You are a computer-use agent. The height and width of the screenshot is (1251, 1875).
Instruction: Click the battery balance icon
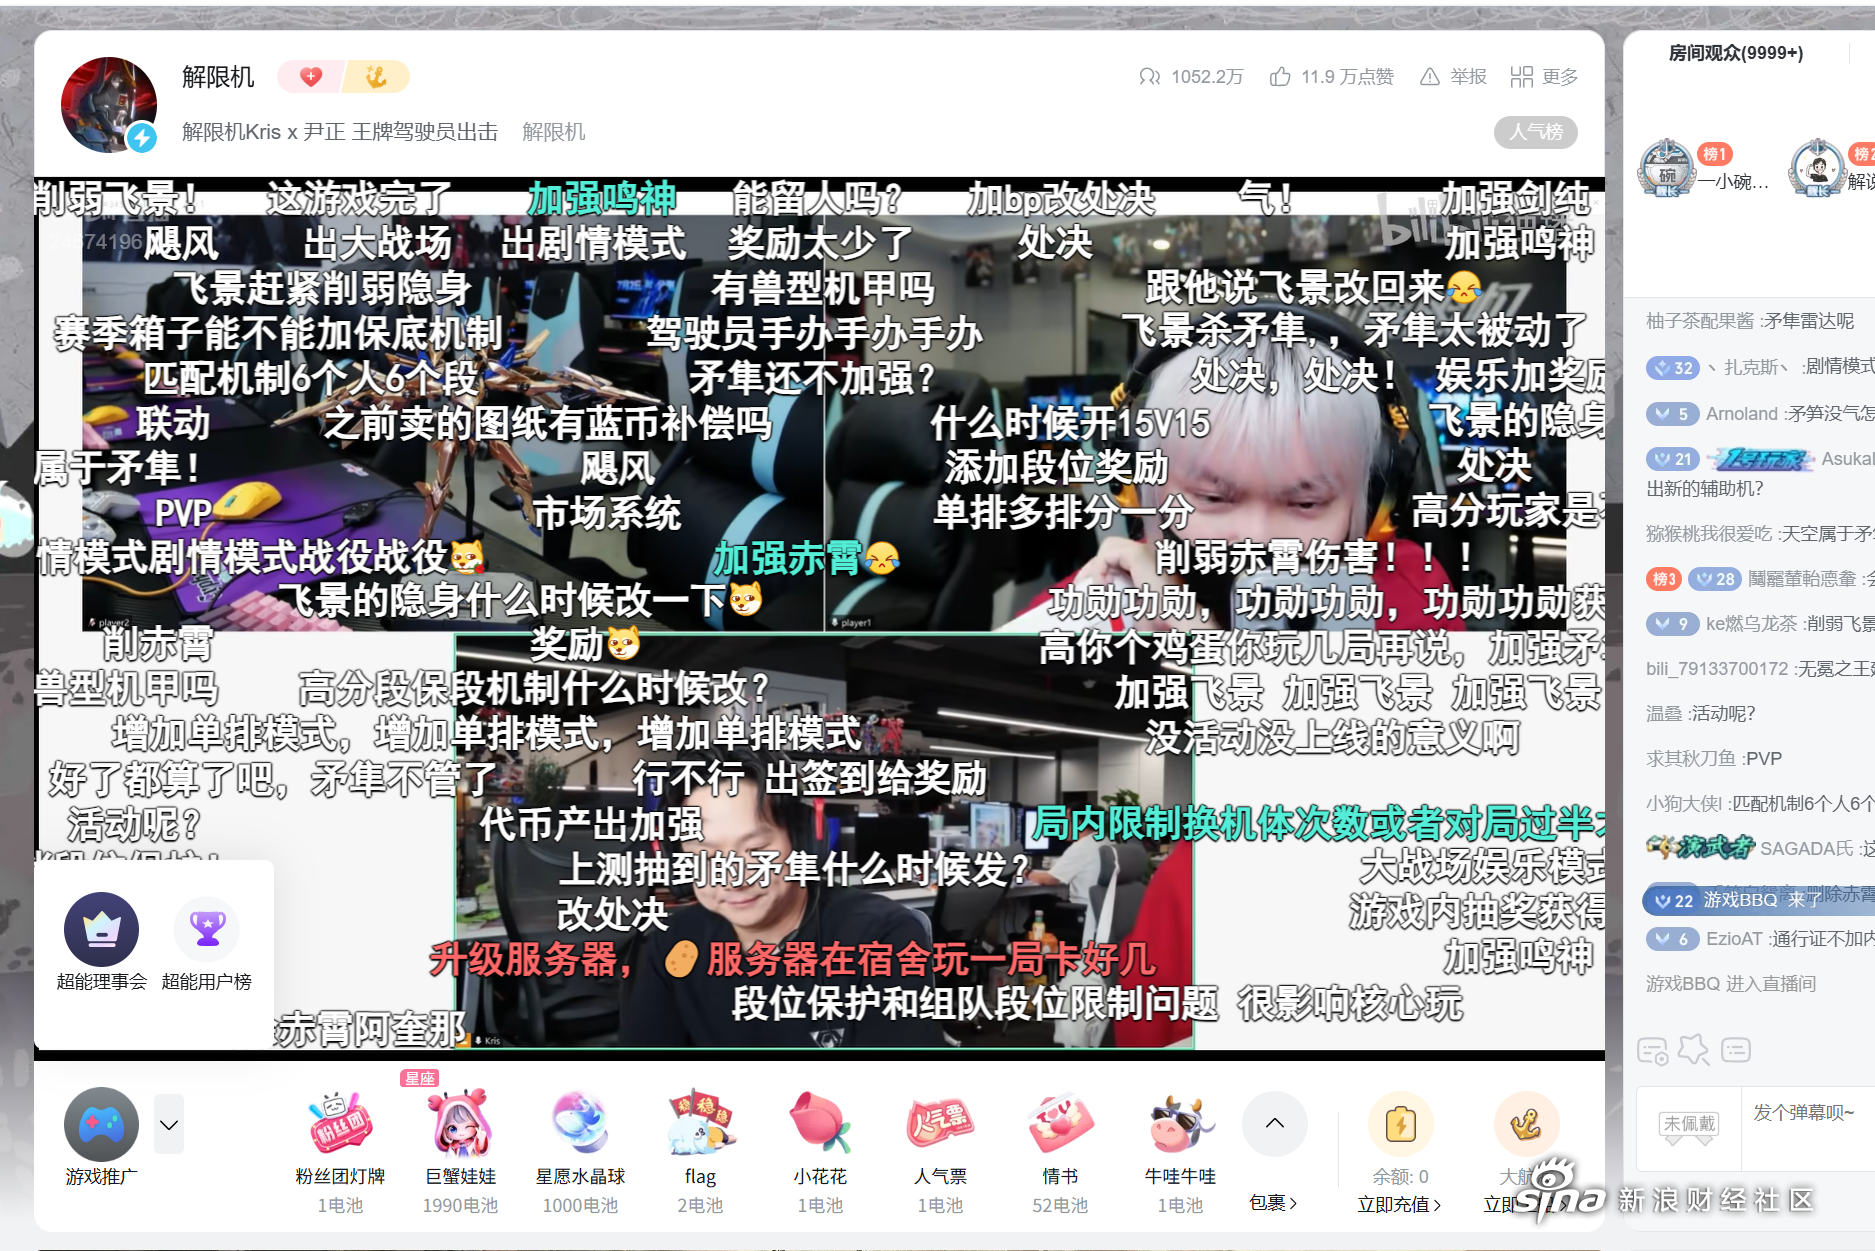pyautogui.click(x=1400, y=1124)
